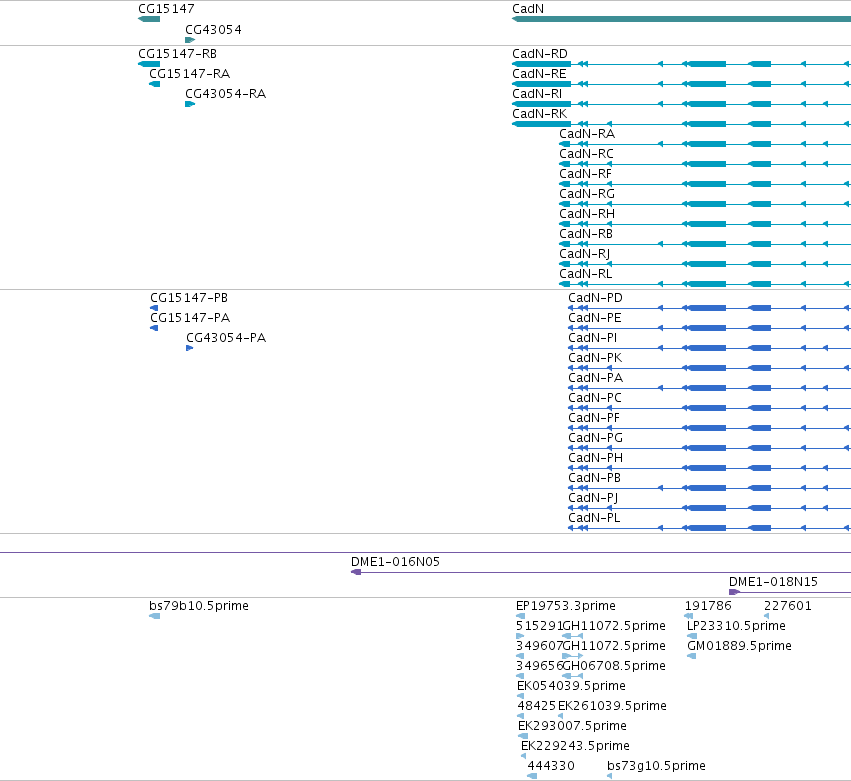Image resolution: width=851 pixels, height=781 pixels.
Task: Choose the CadN-RK transcript label
Action: pos(539,114)
